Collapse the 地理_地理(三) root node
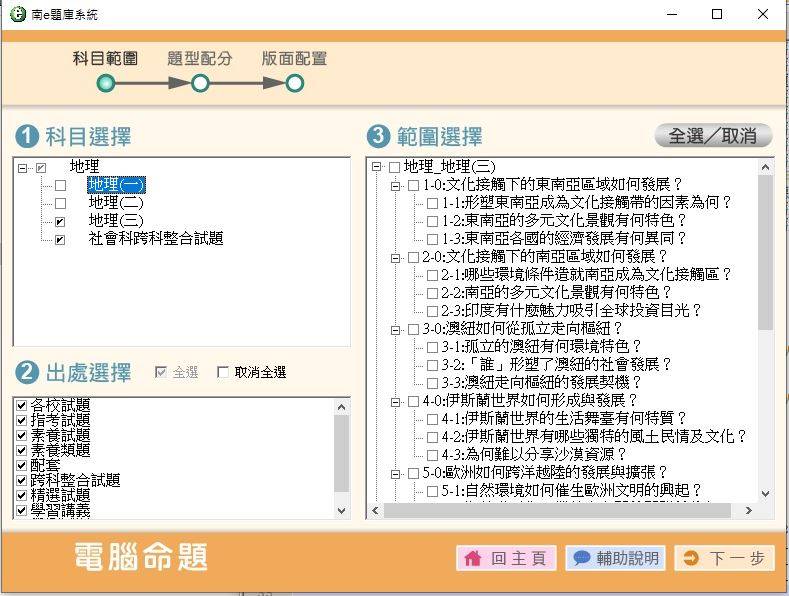Screen dimensions: 789x596 point(376,167)
